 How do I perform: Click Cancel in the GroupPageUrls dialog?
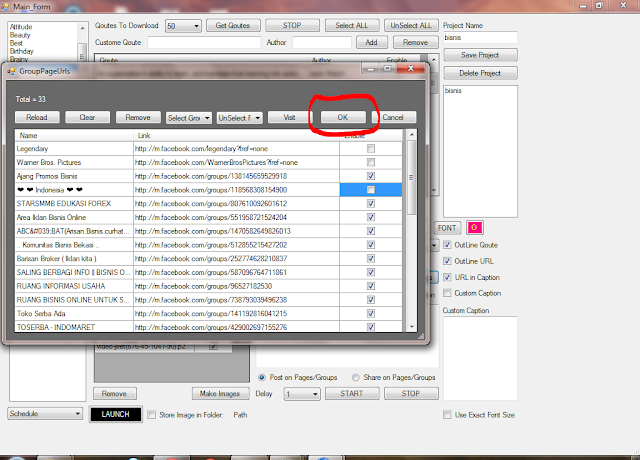pyautogui.click(x=393, y=118)
